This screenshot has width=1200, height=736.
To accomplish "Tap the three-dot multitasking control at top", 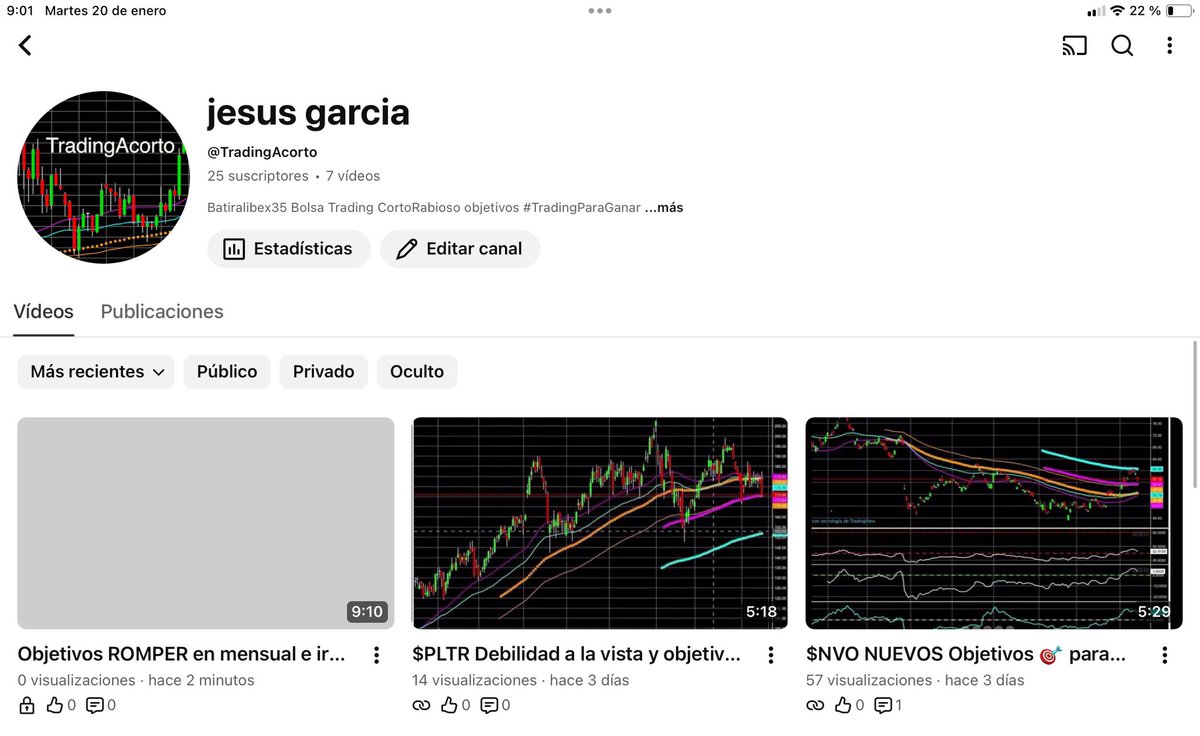I will coord(600,11).
